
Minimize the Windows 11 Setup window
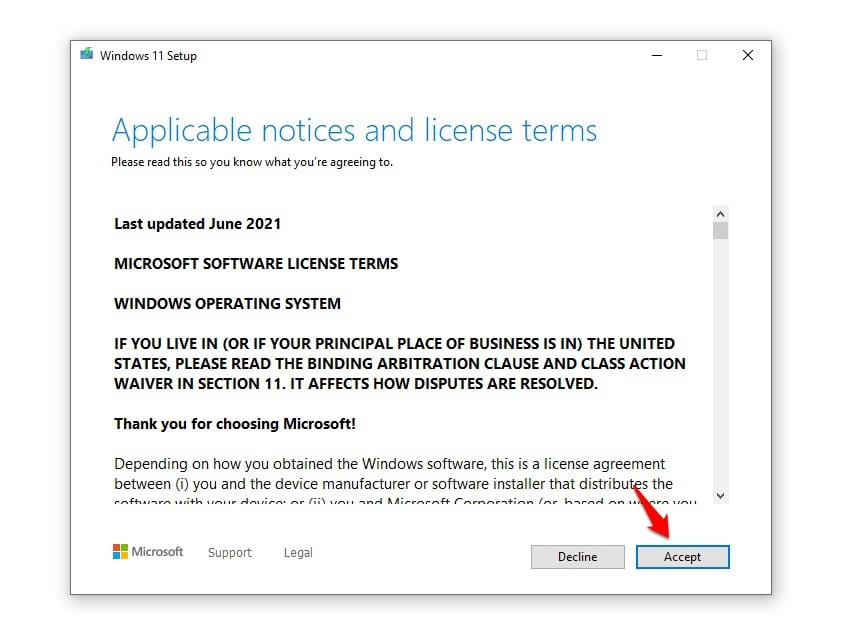coord(657,55)
